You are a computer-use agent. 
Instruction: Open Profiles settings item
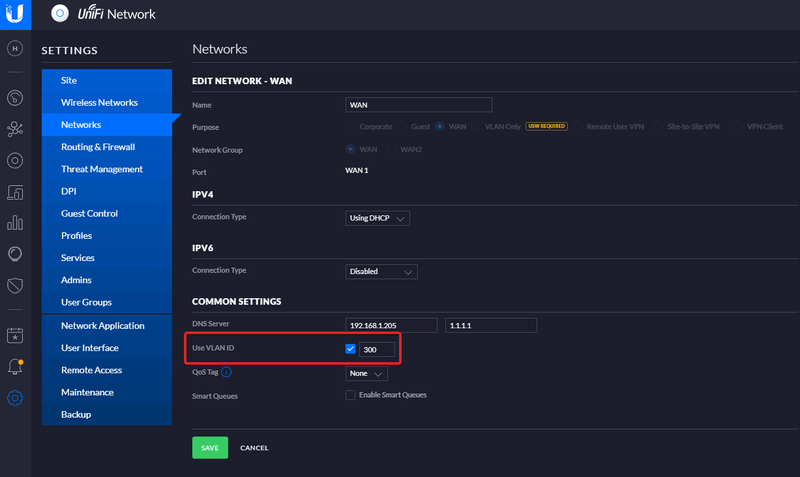point(107,236)
